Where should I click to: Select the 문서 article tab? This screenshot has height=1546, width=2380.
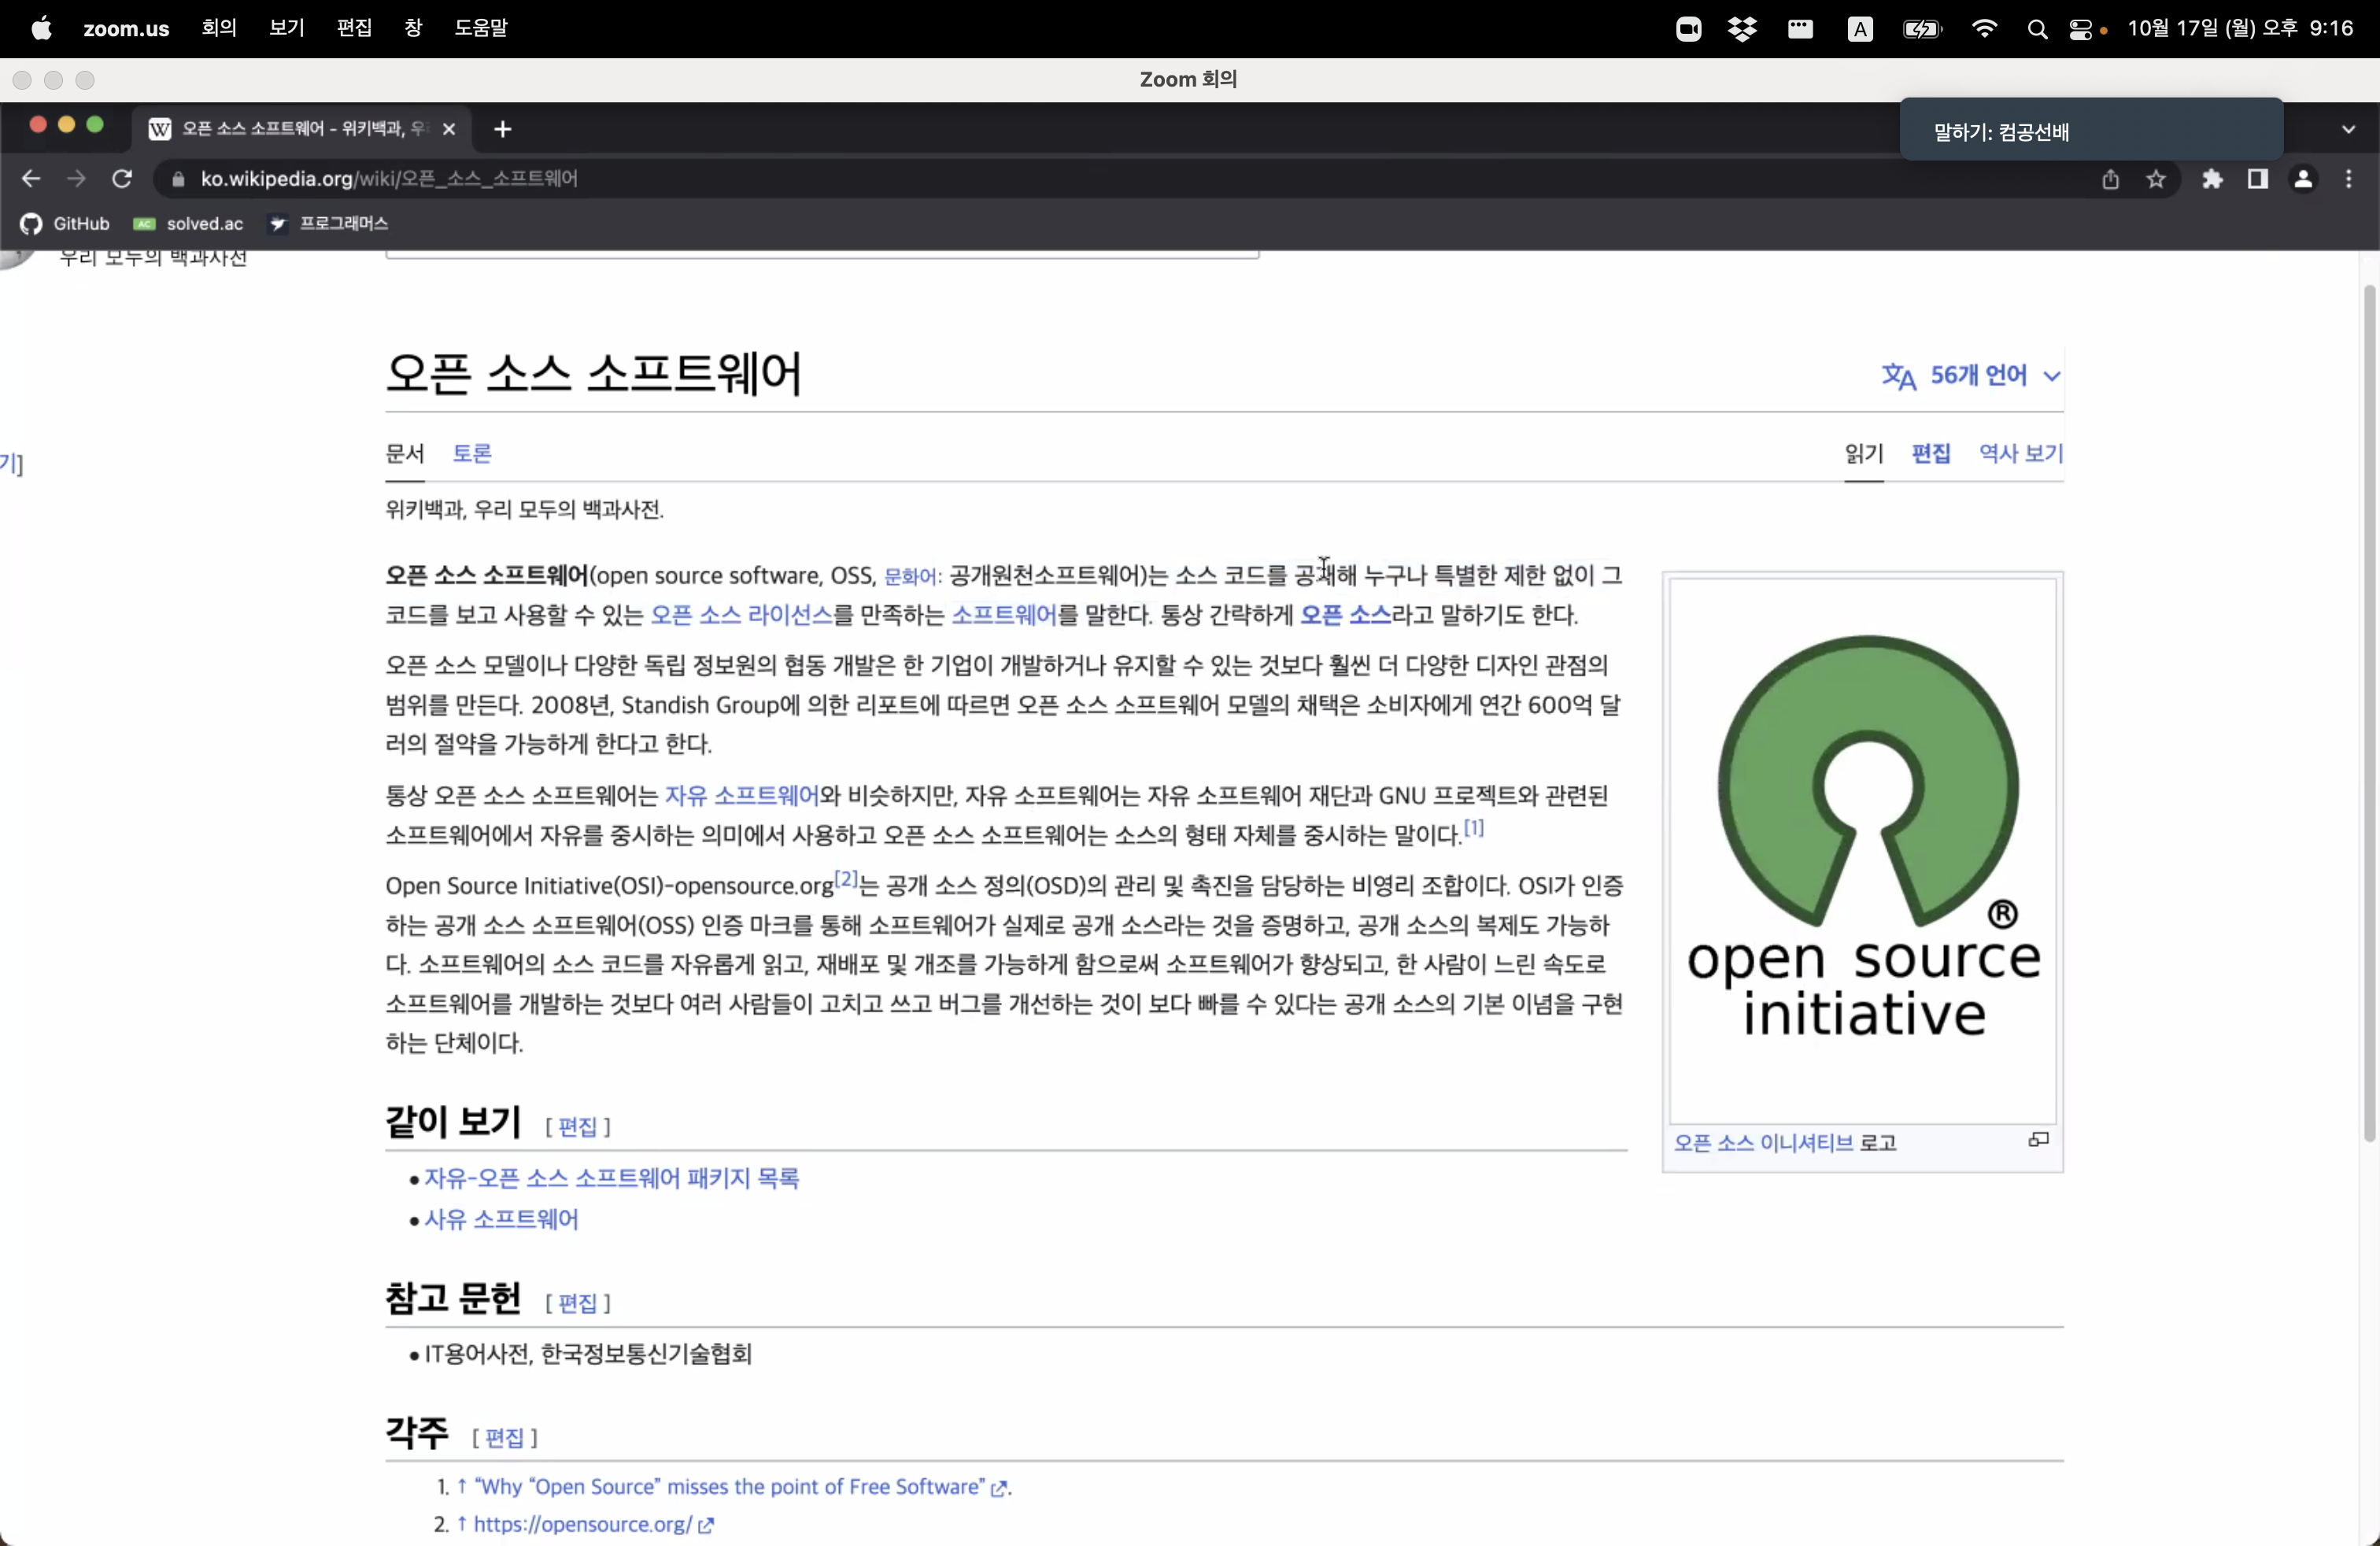click(x=405, y=454)
